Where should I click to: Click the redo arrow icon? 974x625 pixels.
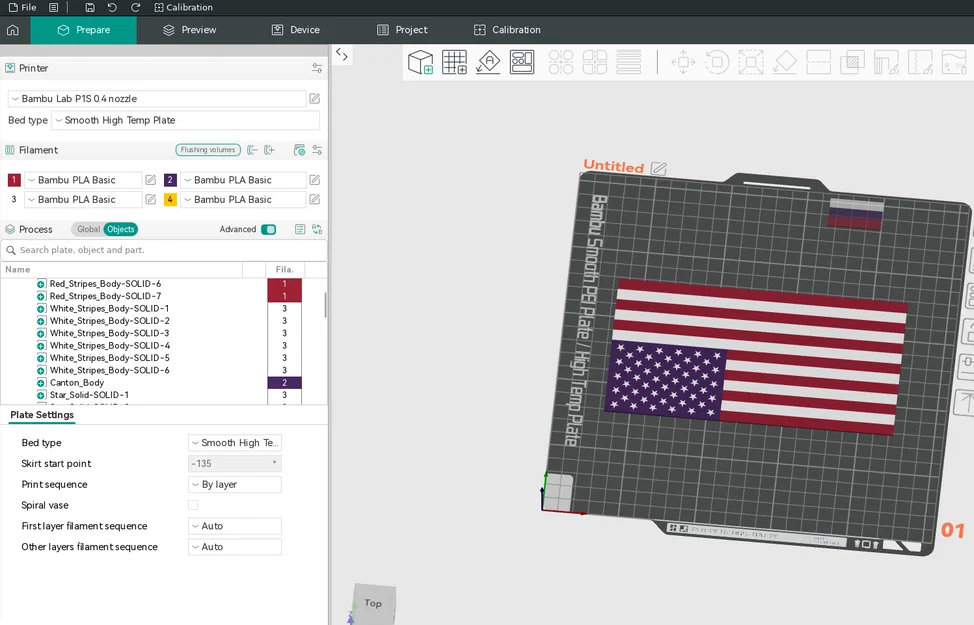(135, 7)
